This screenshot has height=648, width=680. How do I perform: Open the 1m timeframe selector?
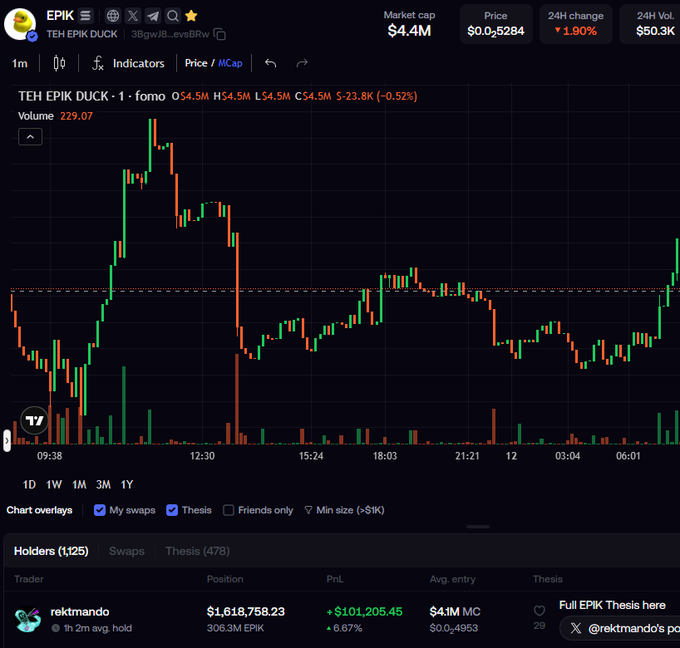(x=20, y=63)
